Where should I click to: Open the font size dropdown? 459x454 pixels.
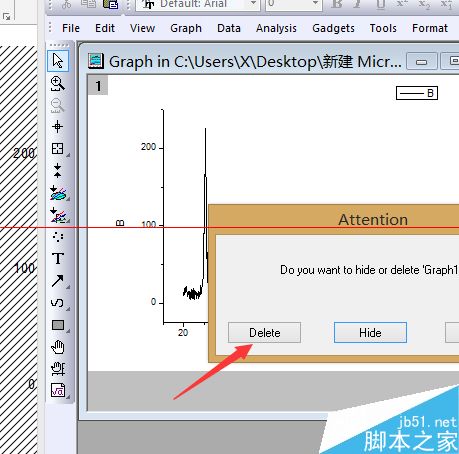315,4
